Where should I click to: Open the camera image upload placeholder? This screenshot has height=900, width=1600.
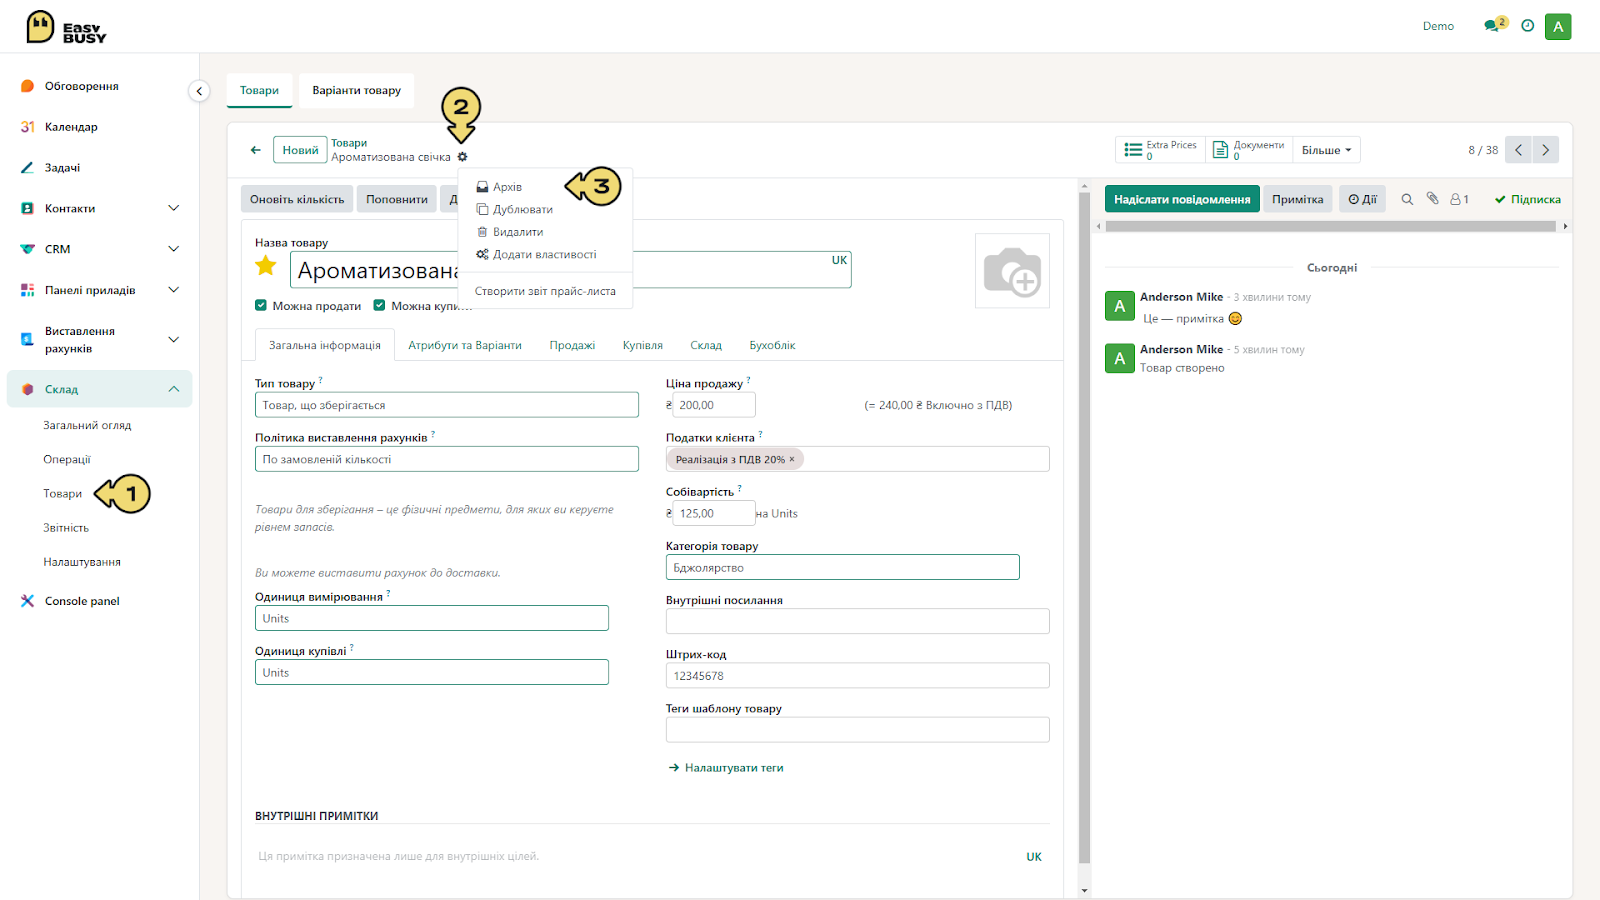[1012, 271]
